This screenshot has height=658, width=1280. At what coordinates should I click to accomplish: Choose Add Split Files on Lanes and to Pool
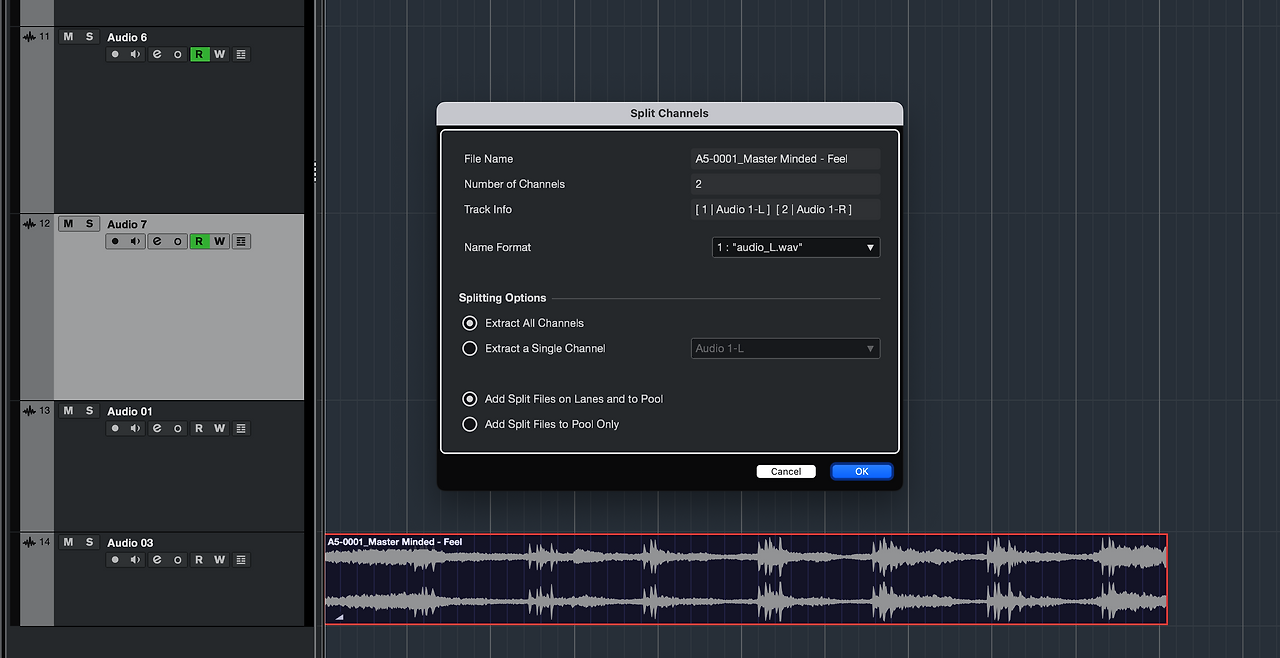(469, 399)
